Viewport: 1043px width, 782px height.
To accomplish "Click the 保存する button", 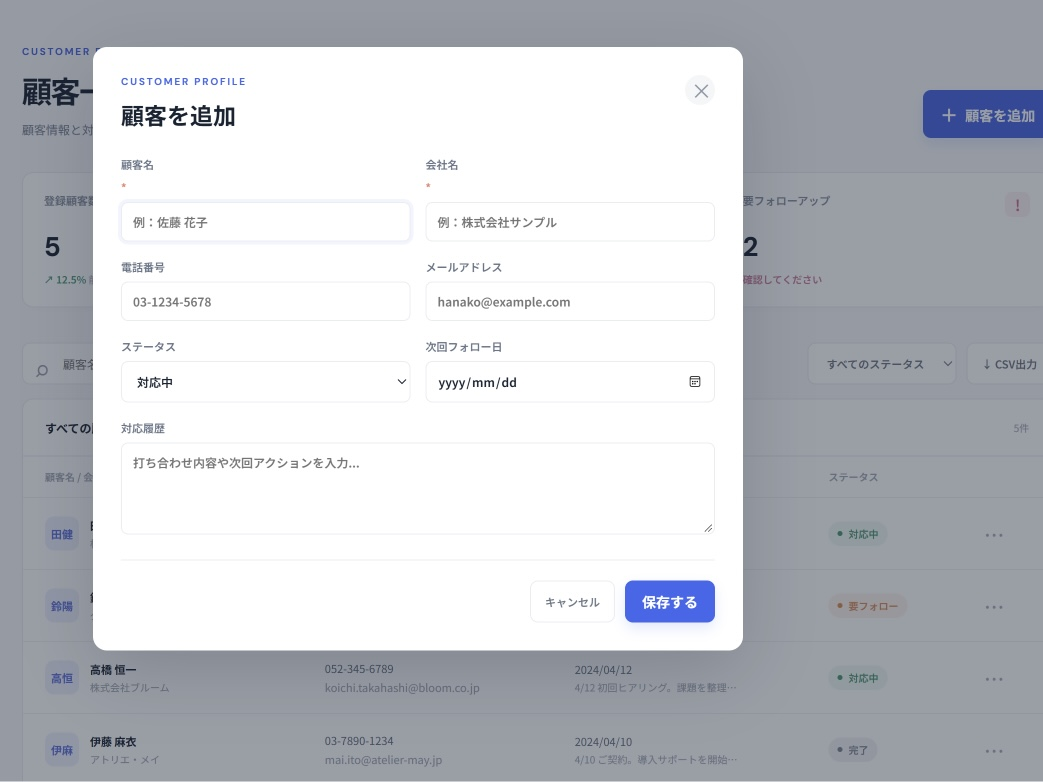I will (x=670, y=602).
